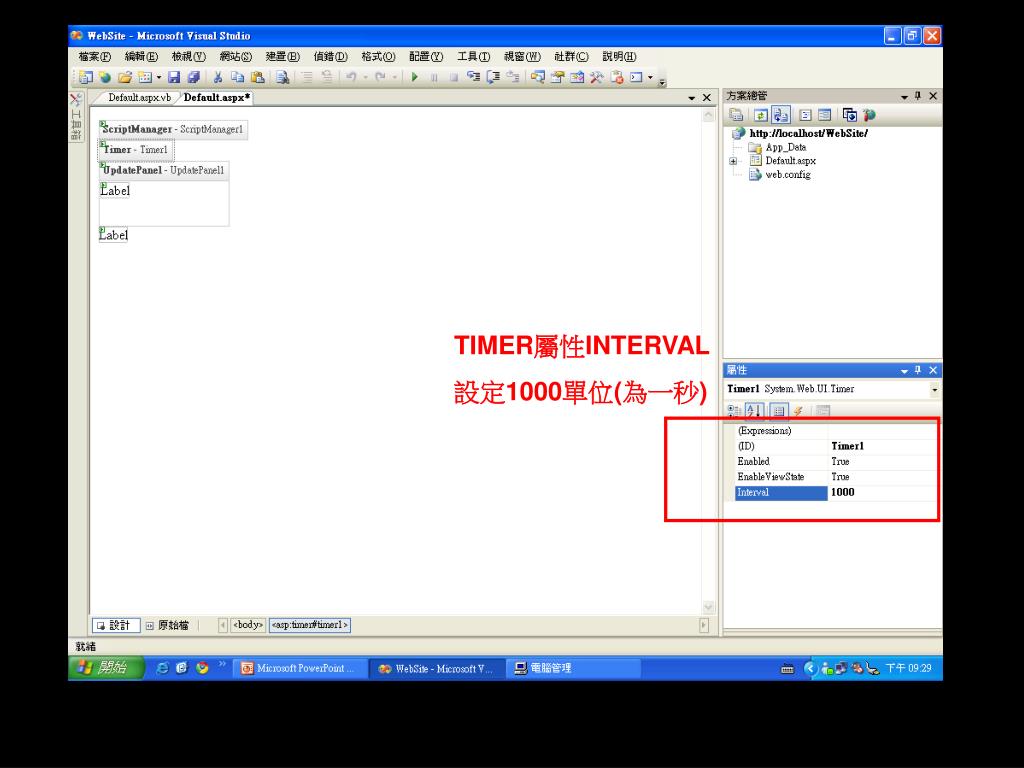Click the Save floppy disk icon
This screenshot has width=1024, height=768.
[174, 77]
